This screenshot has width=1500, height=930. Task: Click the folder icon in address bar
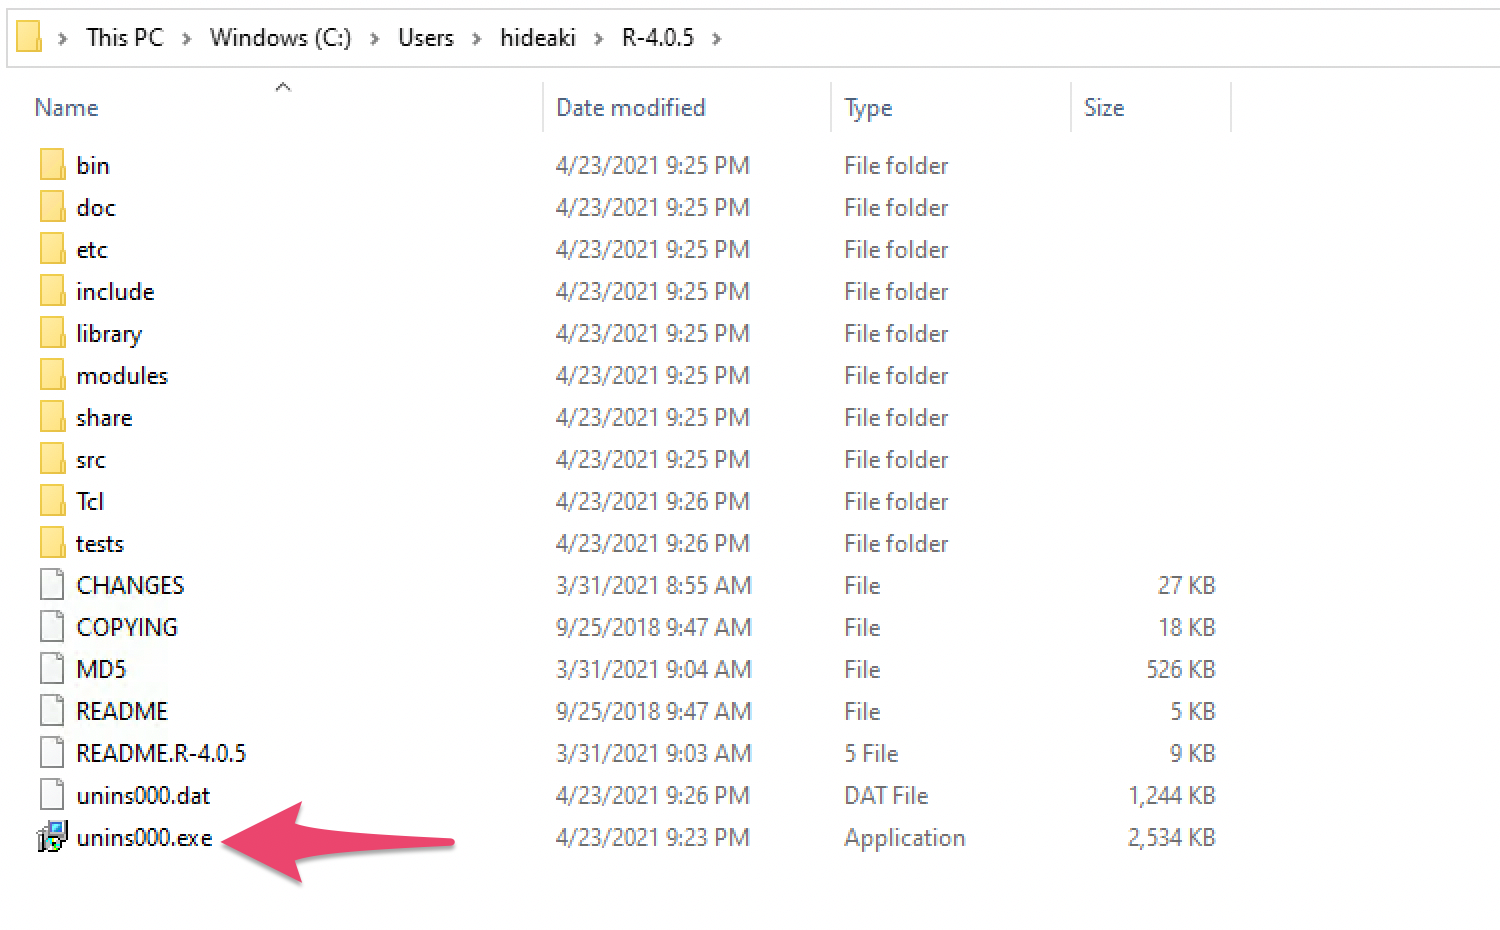point(29,38)
